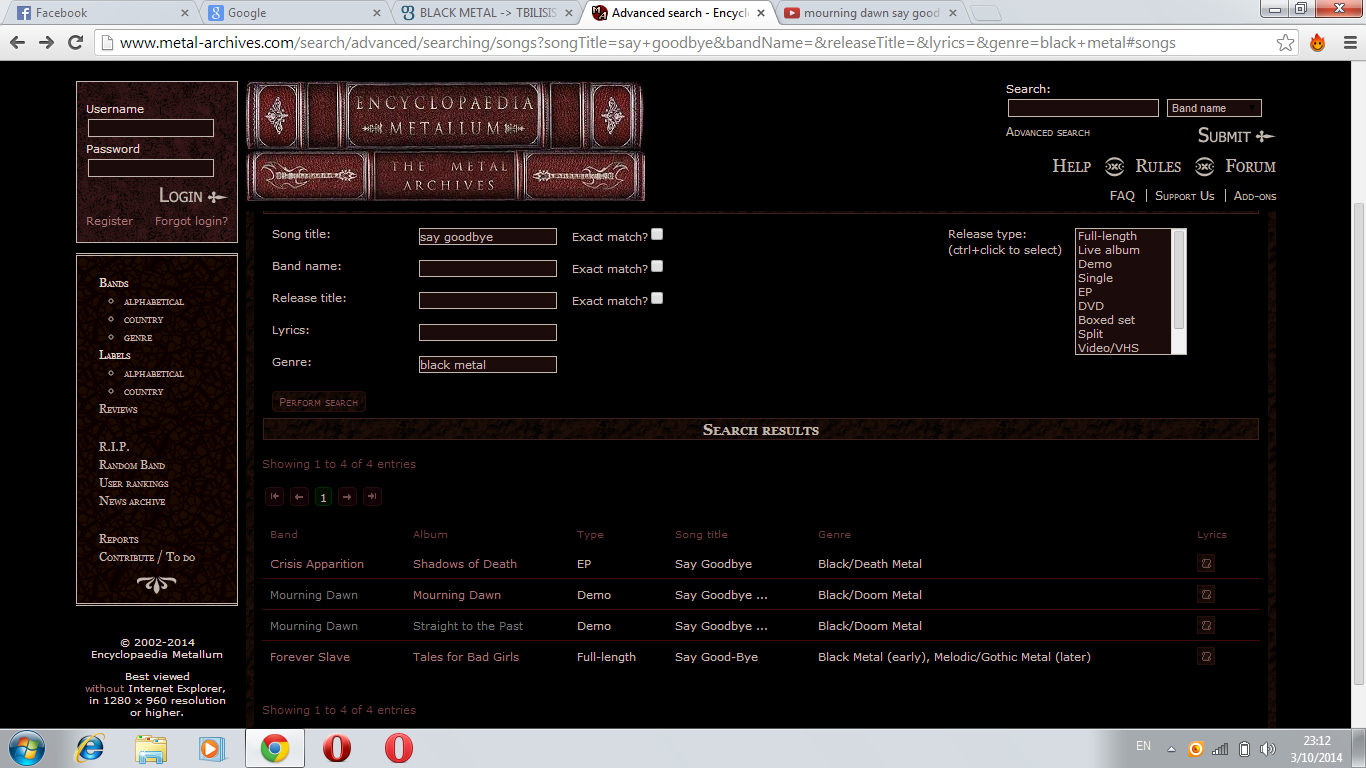Viewport: 1366px width, 768px height.
Task: Open Bands alphabetical in sidebar menu
Action: tap(154, 302)
